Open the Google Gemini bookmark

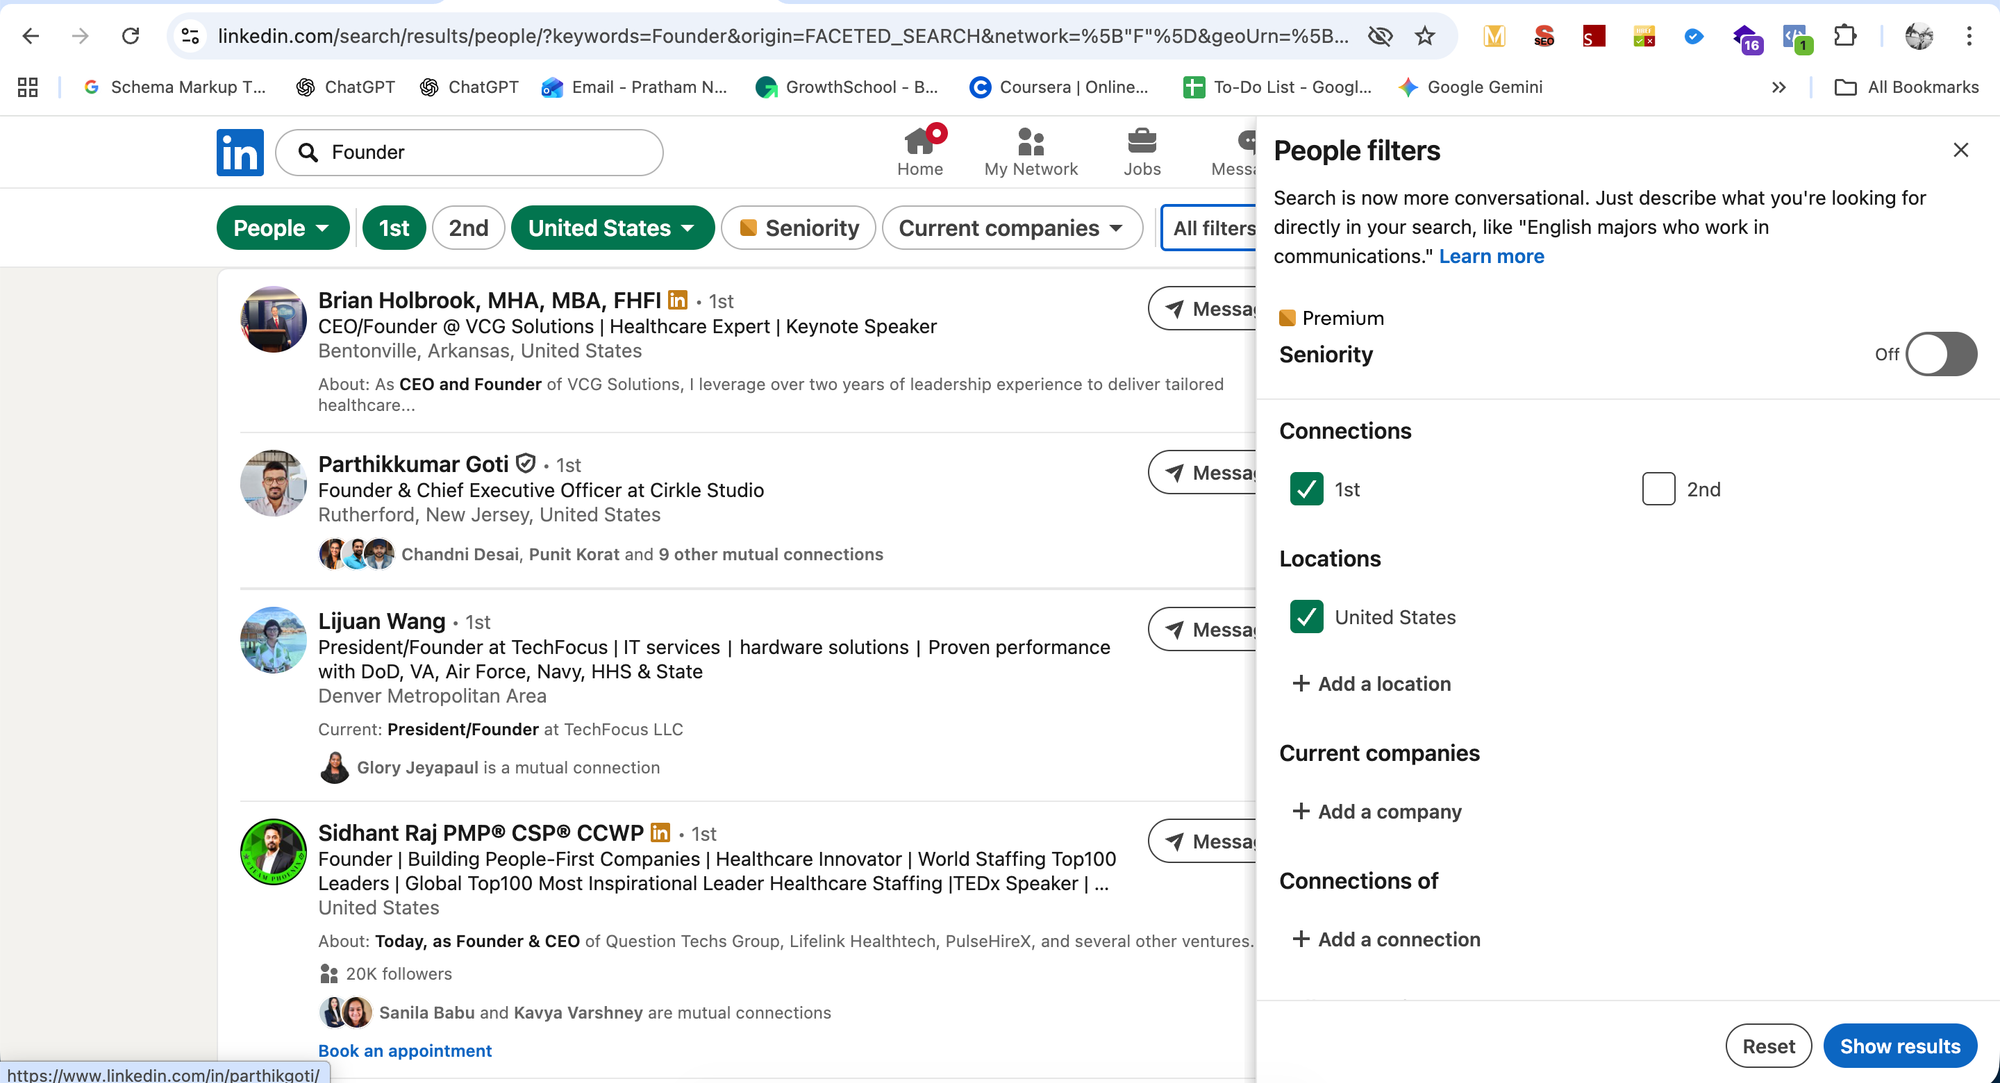[x=1471, y=87]
